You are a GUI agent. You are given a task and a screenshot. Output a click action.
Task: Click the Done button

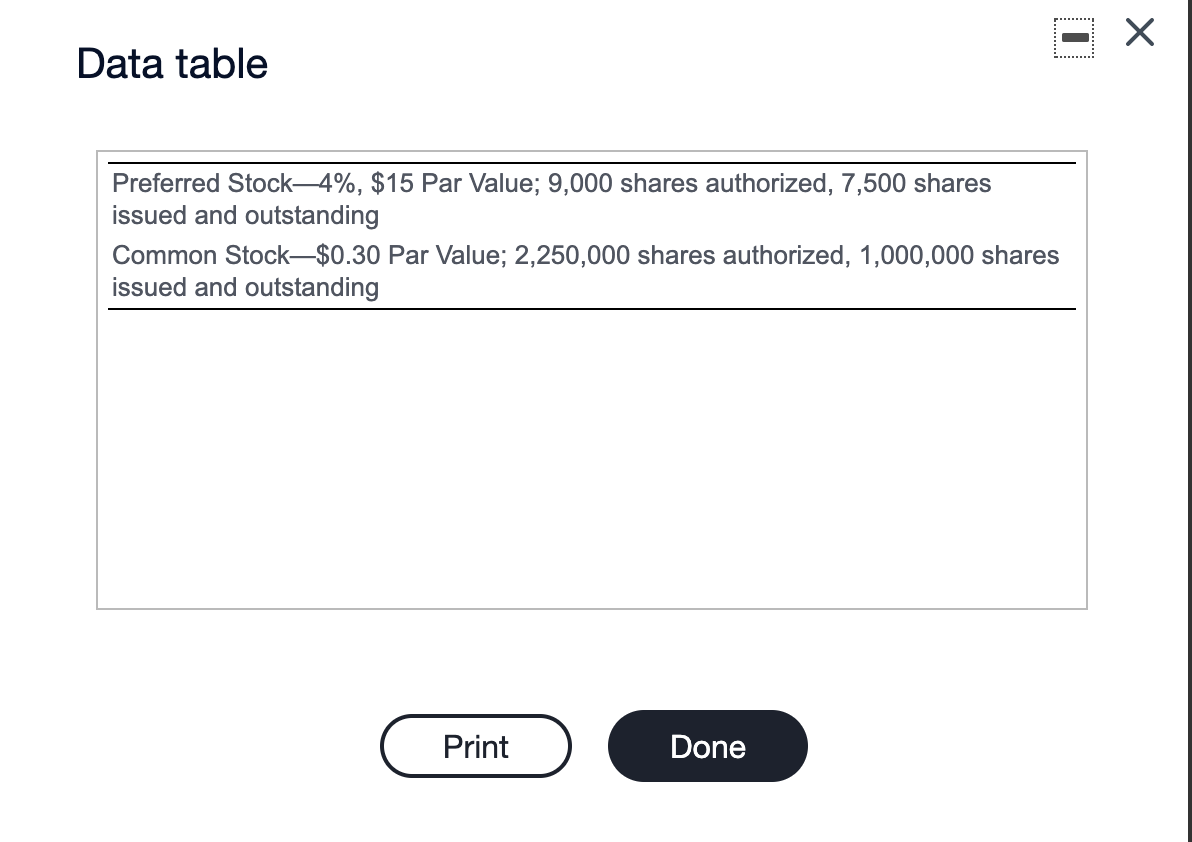tap(707, 746)
